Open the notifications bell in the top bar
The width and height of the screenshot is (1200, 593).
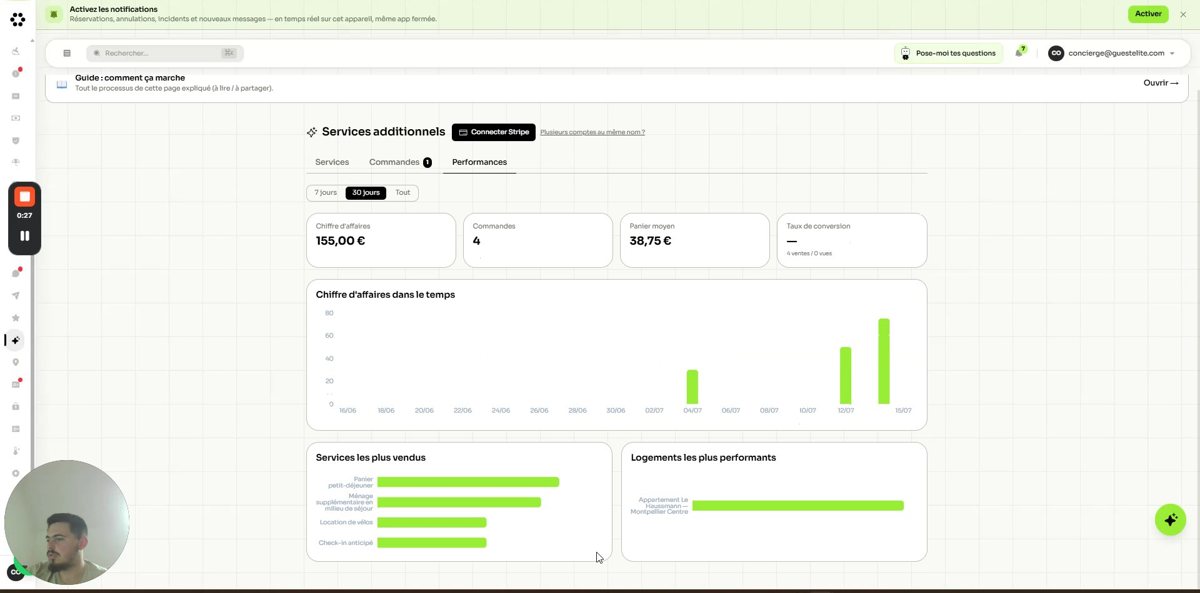coord(1019,53)
